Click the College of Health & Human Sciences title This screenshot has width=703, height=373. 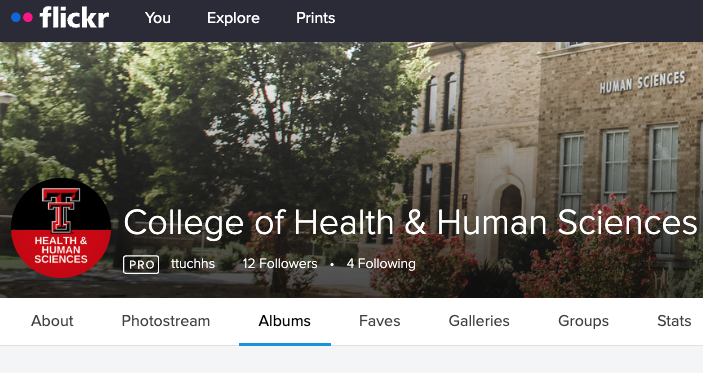tap(410, 223)
